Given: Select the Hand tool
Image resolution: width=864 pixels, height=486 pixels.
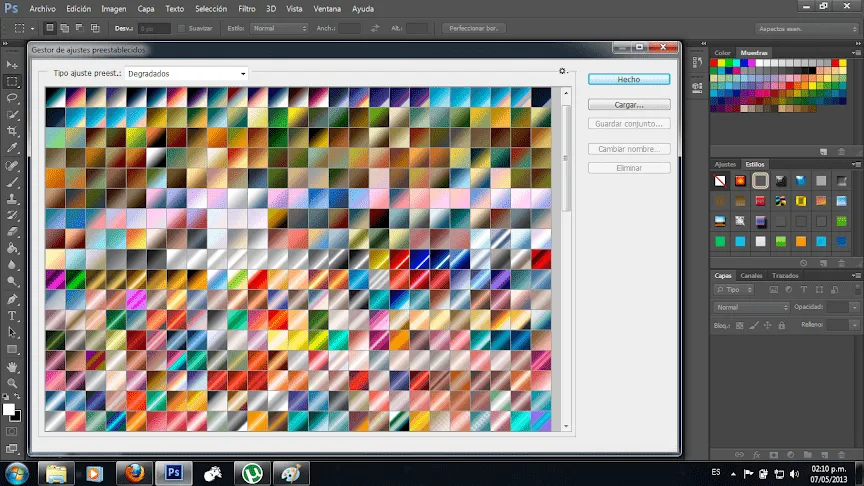Looking at the screenshot, I should [x=12, y=367].
